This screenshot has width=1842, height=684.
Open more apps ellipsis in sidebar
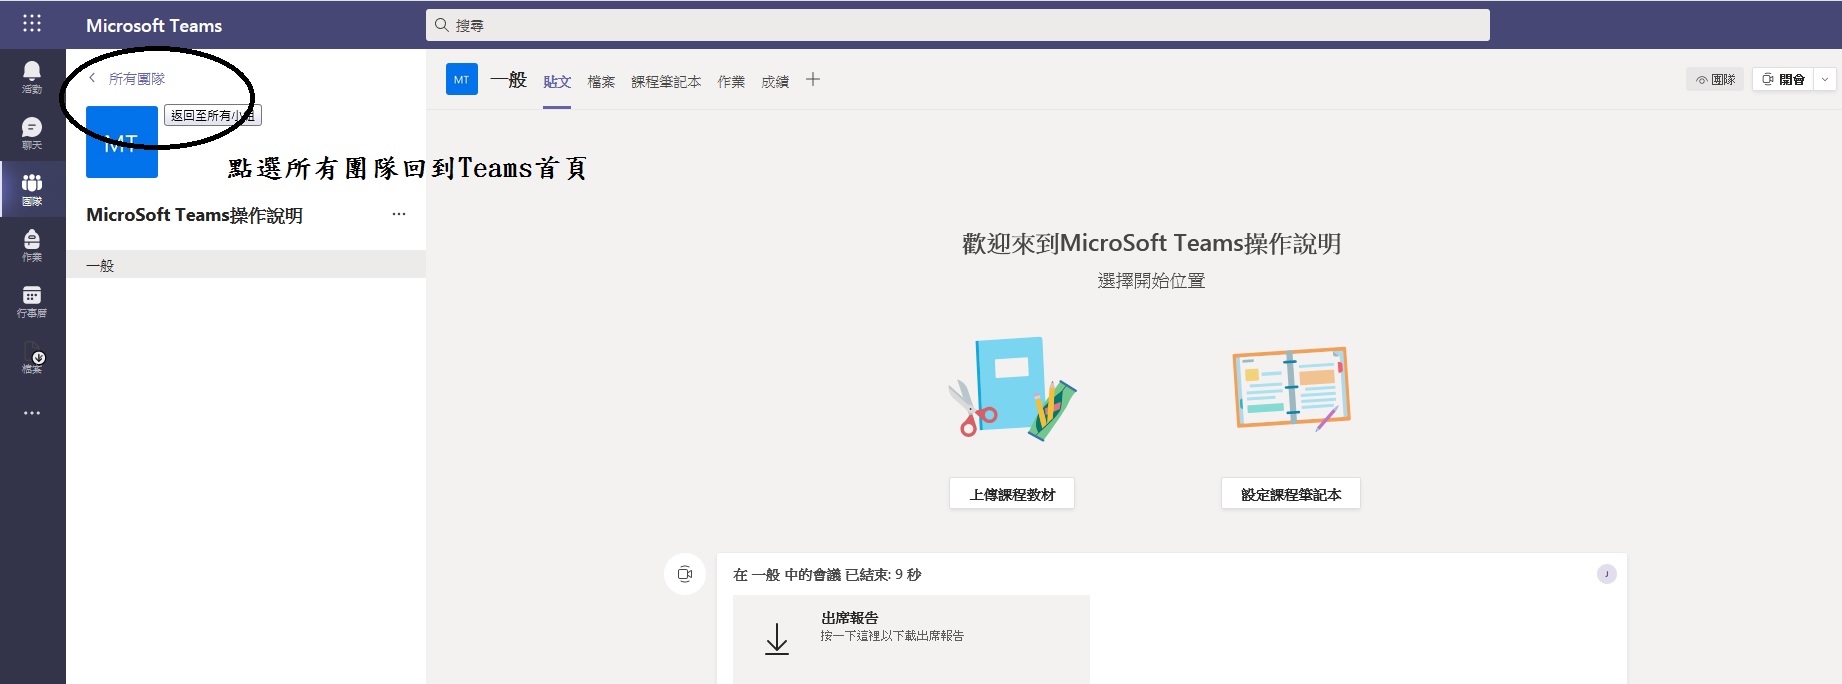(x=32, y=412)
